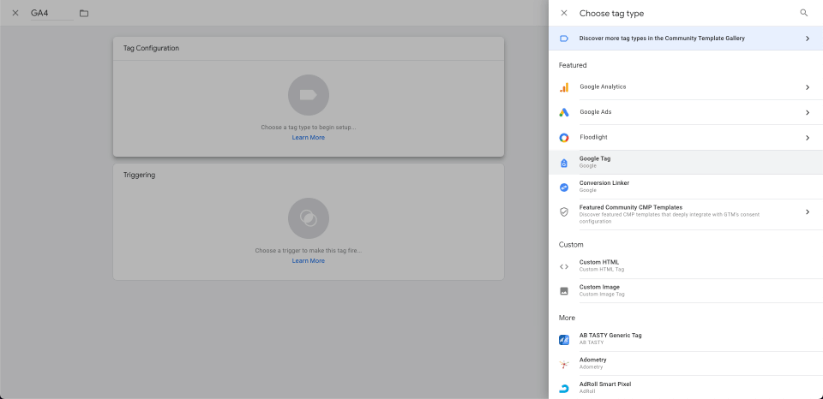Image resolution: width=823 pixels, height=399 pixels.
Task: Open the folder icon next to GA4
Action: [x=84, y=13]
